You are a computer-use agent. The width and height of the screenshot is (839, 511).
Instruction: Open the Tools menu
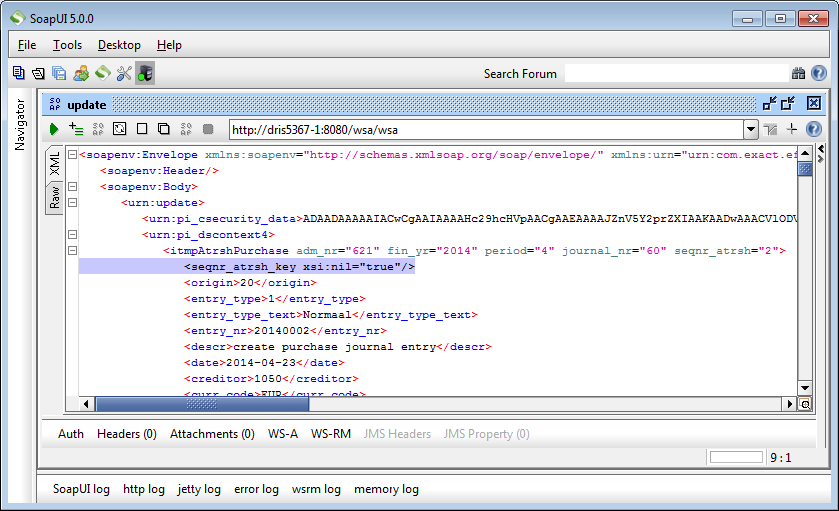pyautogui.click(x=67, y=45)
